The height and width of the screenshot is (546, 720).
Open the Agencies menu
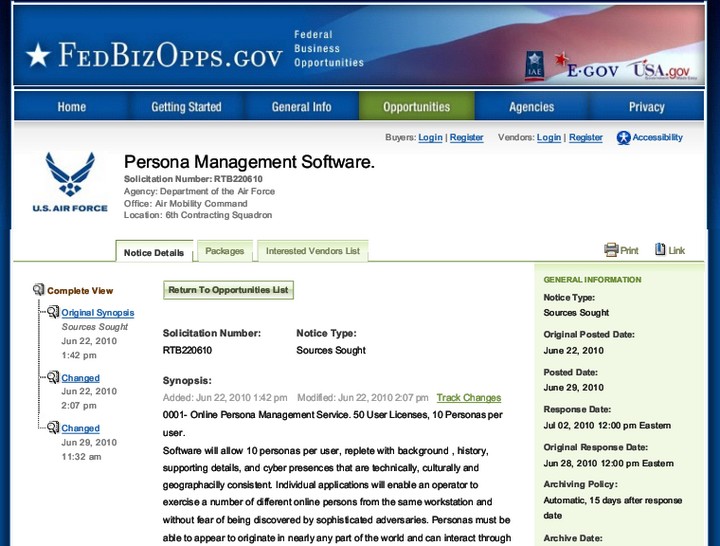coord(532,107)
